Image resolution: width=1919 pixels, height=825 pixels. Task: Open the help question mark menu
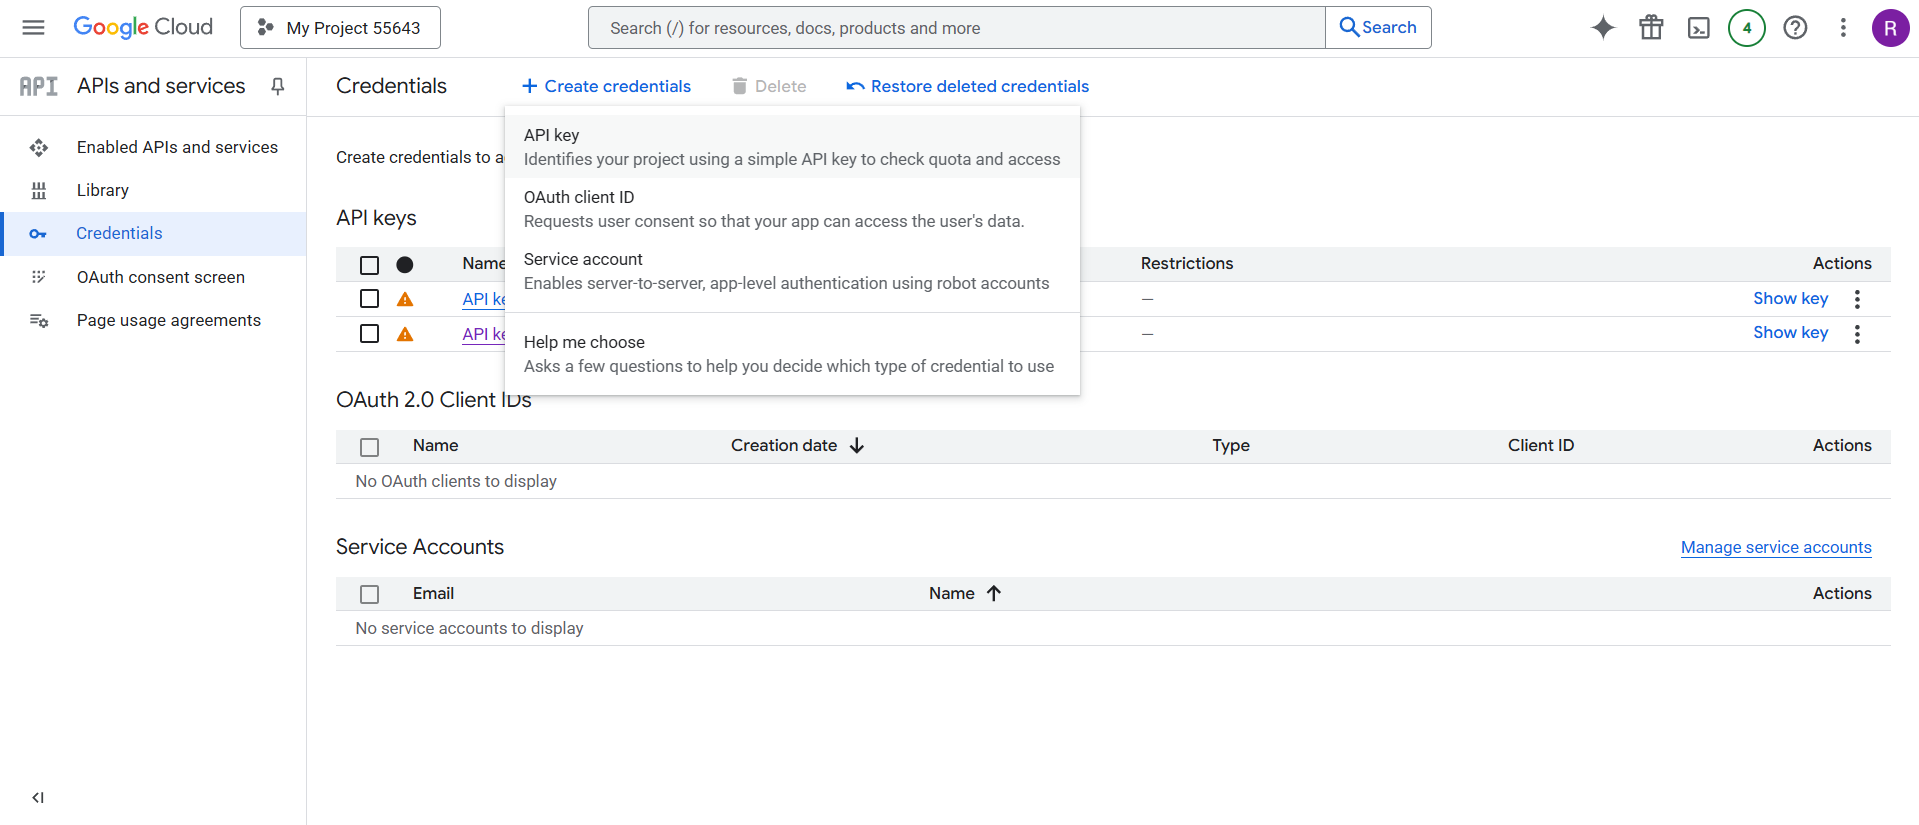coord(1795,28)
